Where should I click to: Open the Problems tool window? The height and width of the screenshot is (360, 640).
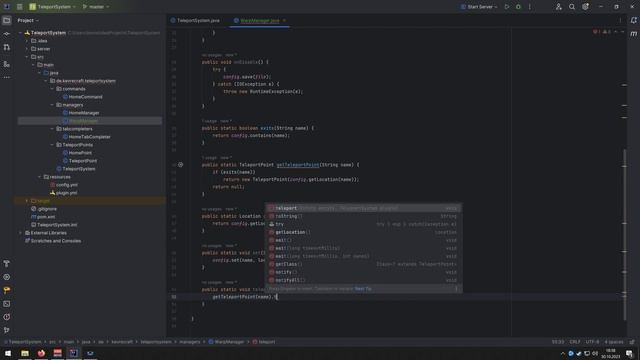coord(7,317)
